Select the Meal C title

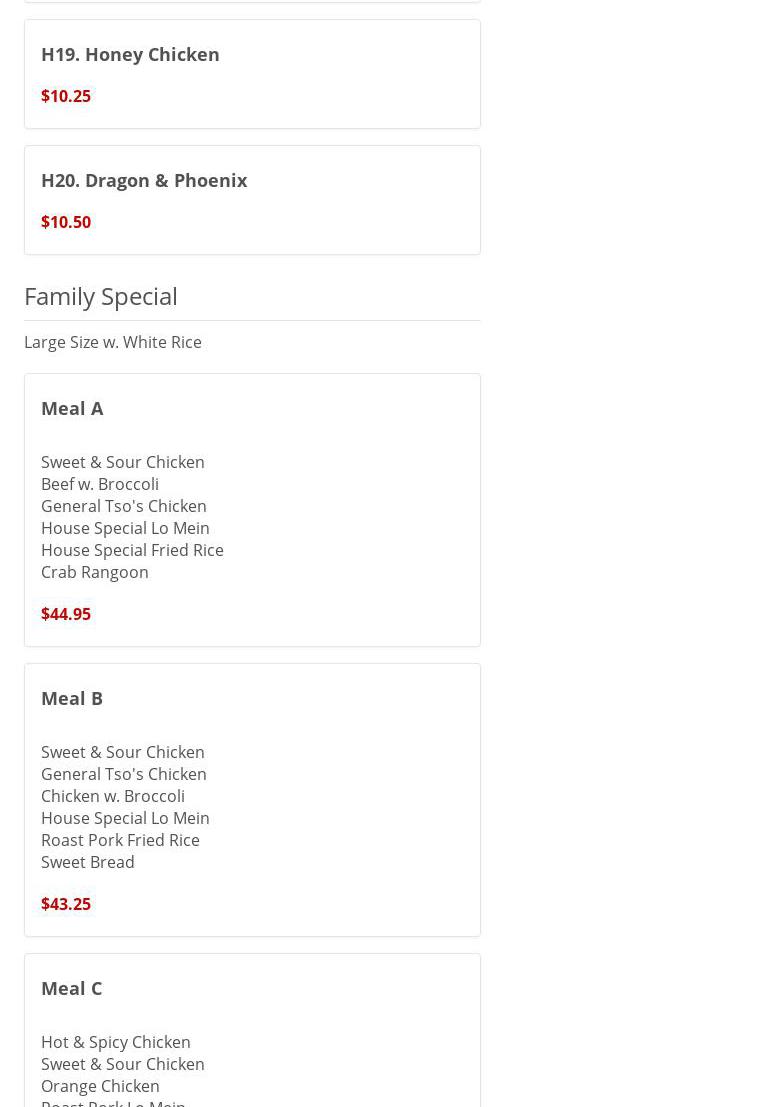tap(72, 988)
